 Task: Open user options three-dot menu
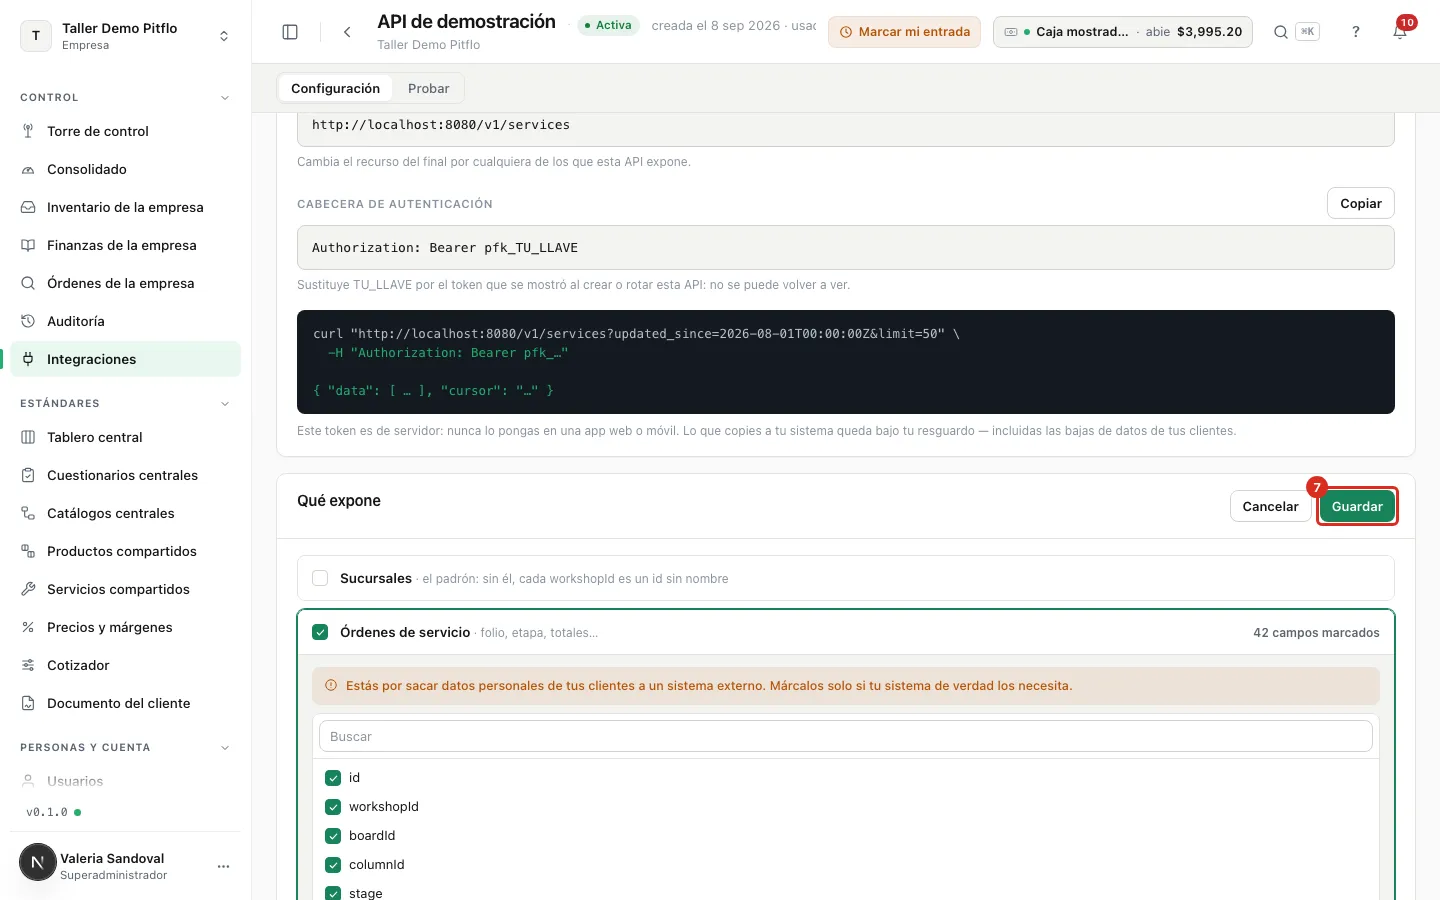click(x=223, y=866)
